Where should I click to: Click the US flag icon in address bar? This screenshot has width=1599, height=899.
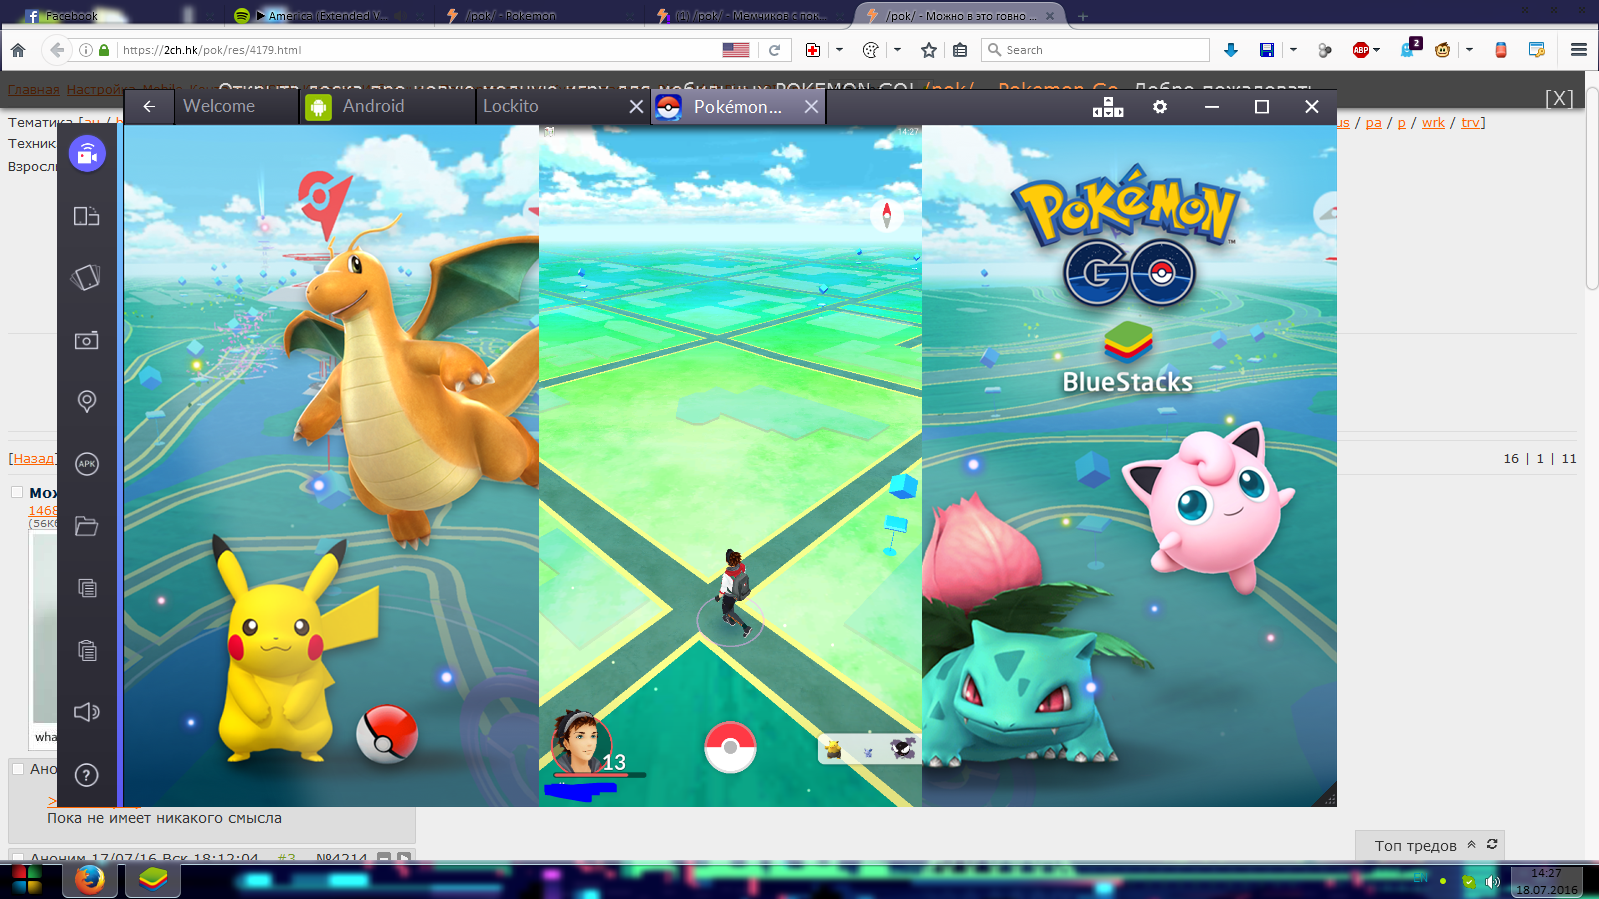tap(736, 50)
